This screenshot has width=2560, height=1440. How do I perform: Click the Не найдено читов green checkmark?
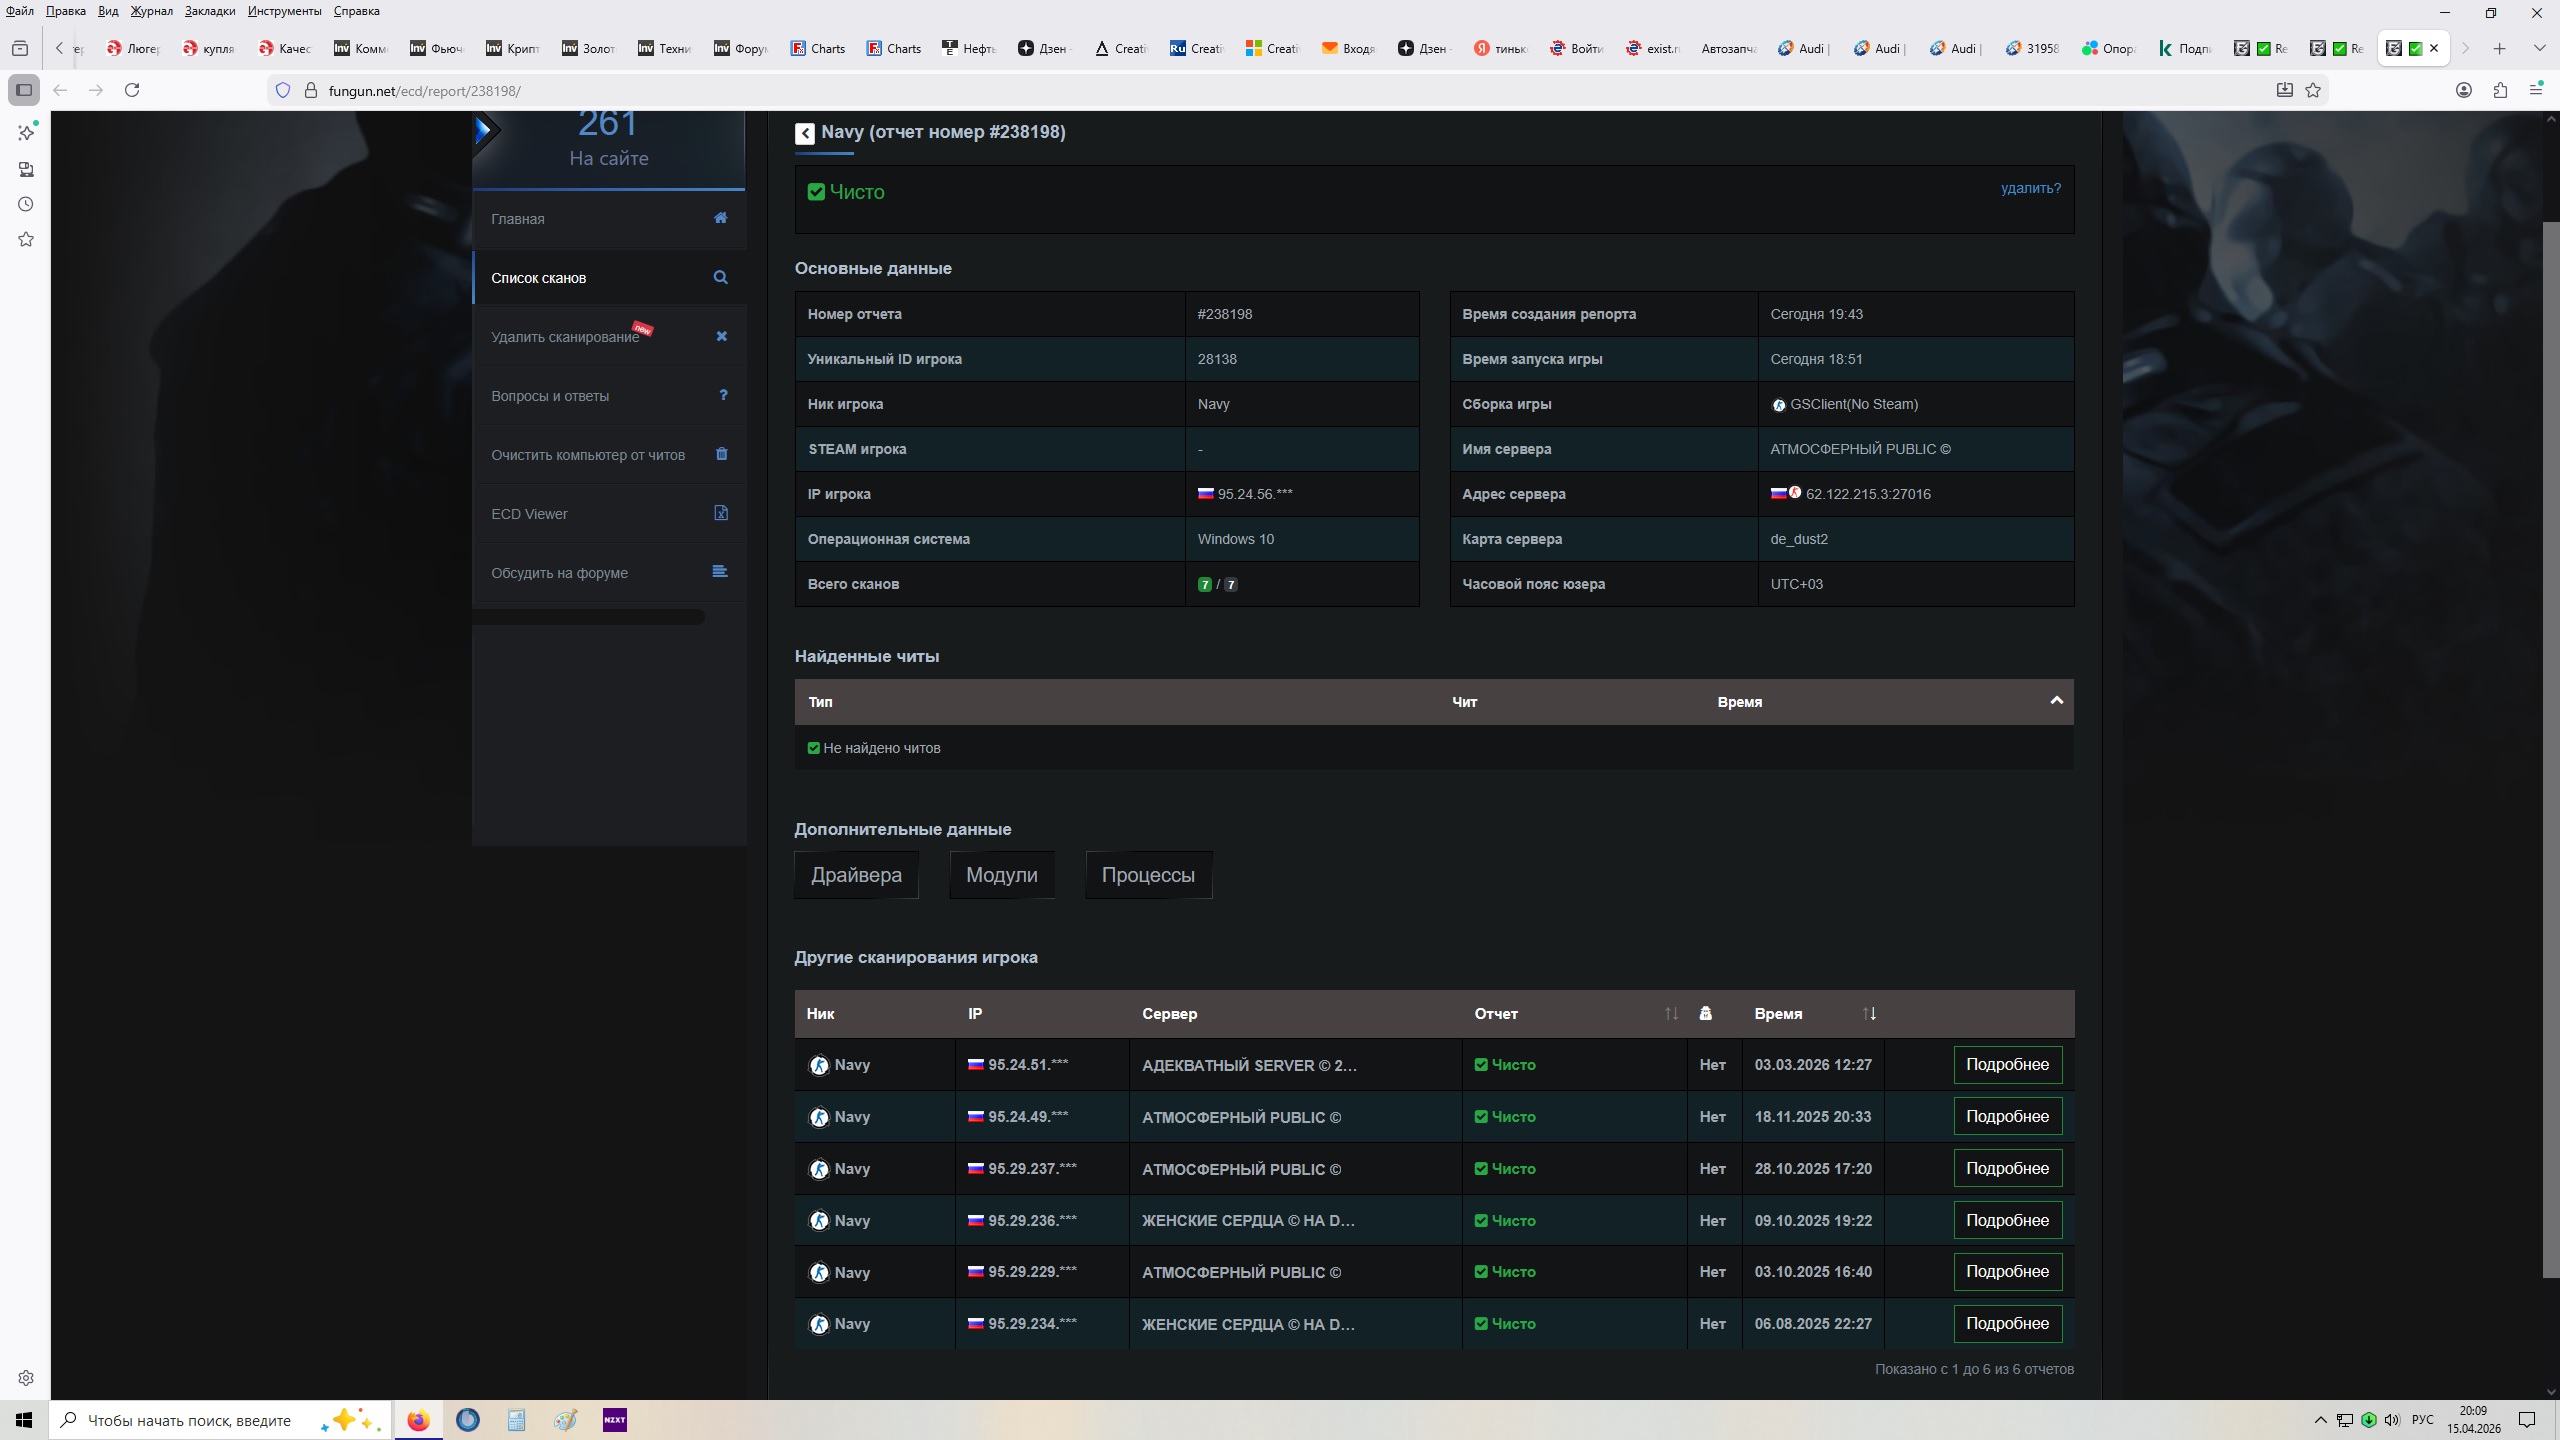(813, 748)
